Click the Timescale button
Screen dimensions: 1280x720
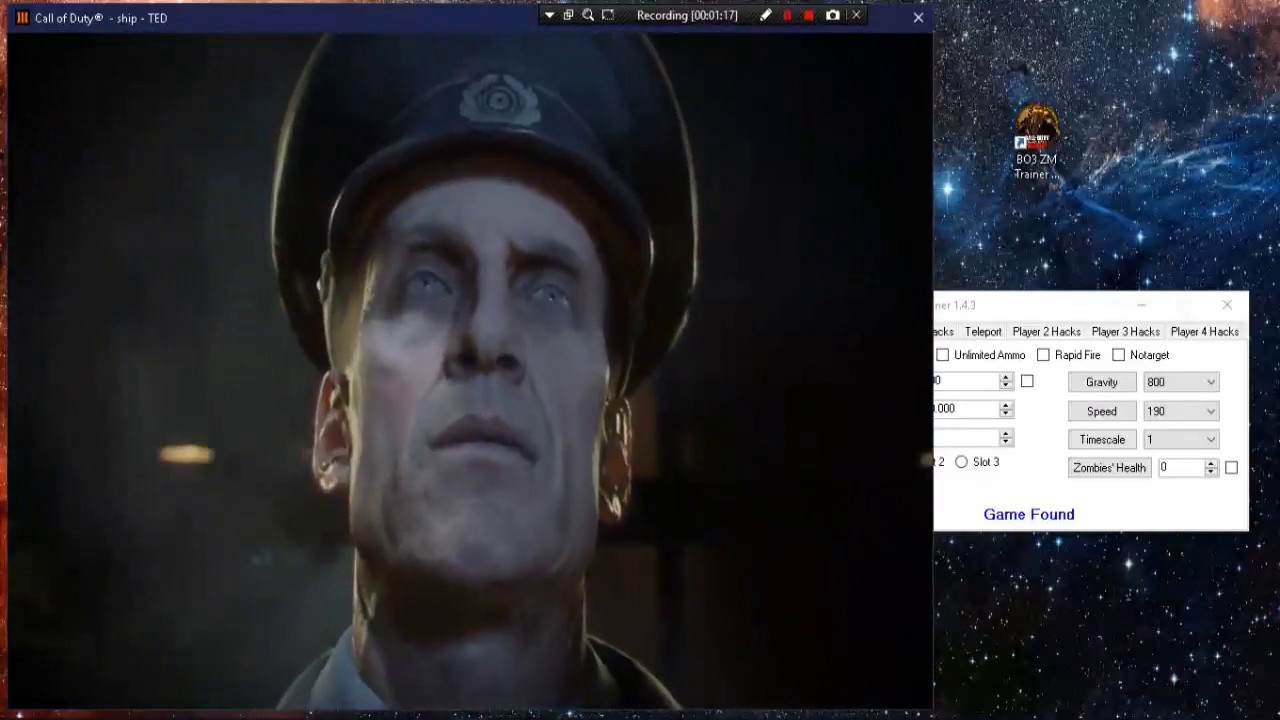1101,439
